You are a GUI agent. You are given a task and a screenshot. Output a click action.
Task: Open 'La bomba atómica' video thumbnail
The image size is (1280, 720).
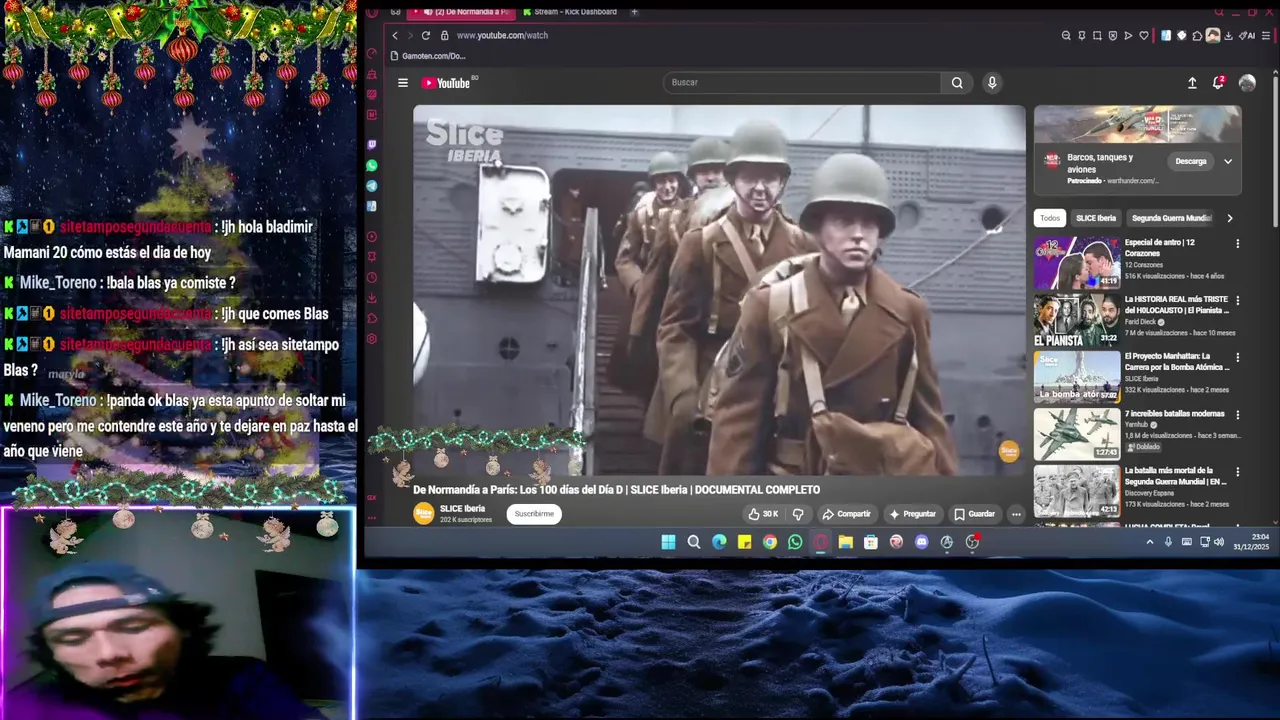pos(1077,377)
